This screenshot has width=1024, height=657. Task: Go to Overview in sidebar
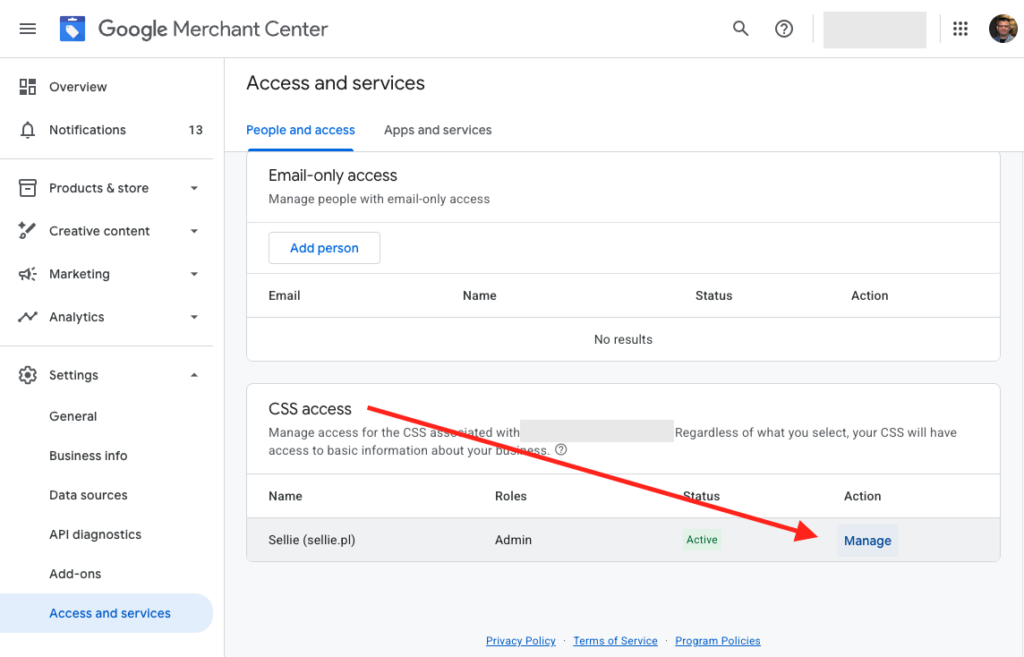click(x=78, y=87)
